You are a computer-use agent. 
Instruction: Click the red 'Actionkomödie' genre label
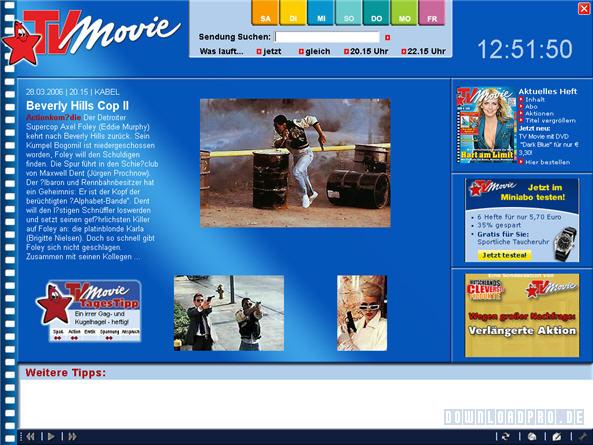pos(53,118)
